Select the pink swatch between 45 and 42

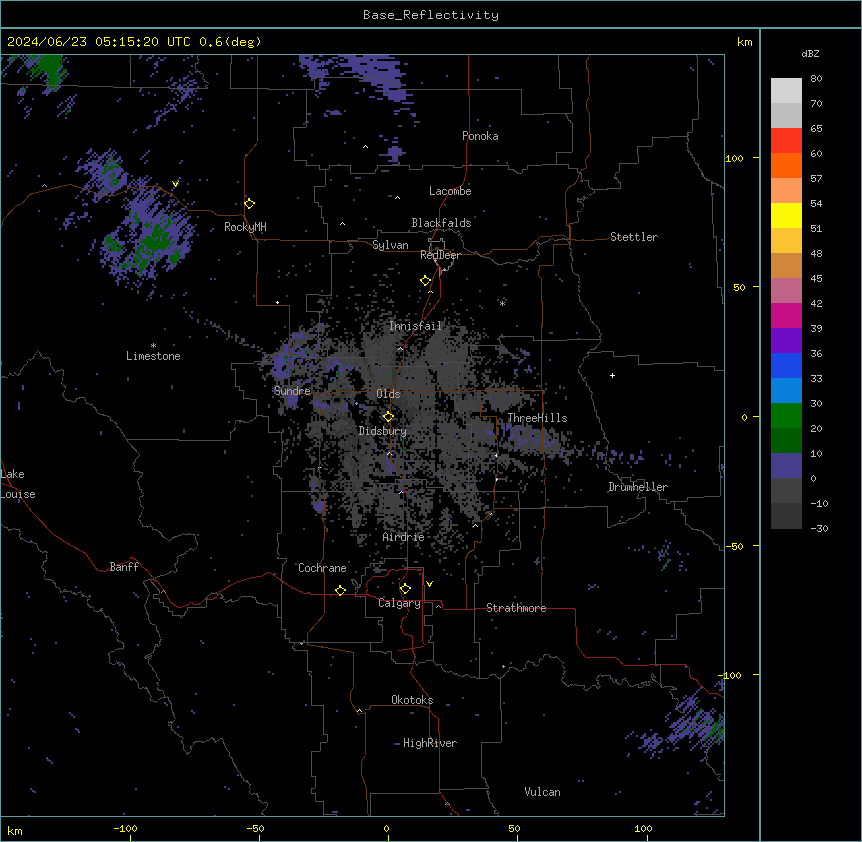click(786, 291)
